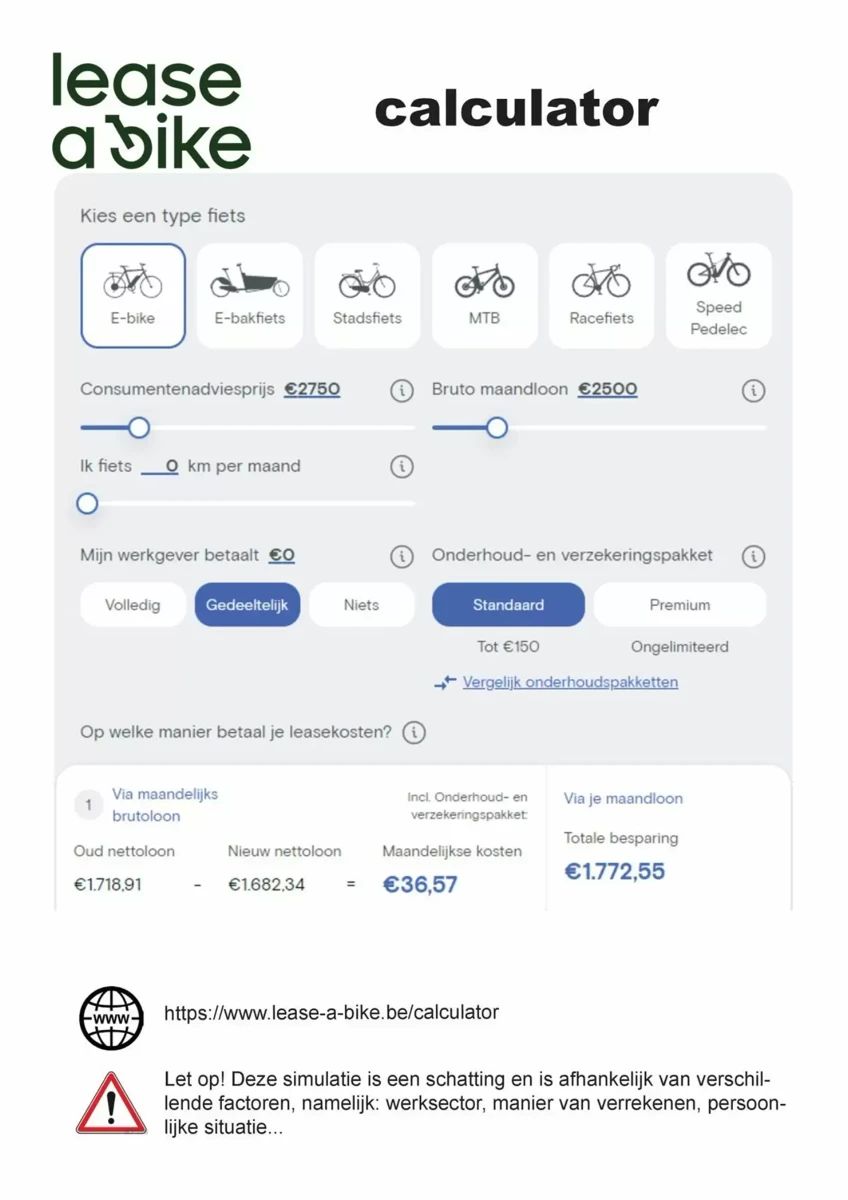Choose the Speed Pedelec bike type
Viewport: 848px width, 1200px height.
[x=719, y=296]
